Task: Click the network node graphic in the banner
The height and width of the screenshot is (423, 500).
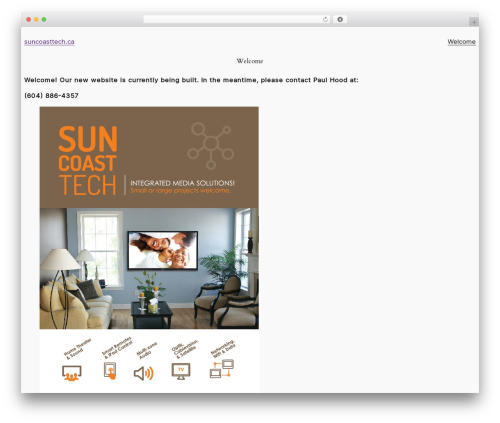Action: tap(211, 146)
